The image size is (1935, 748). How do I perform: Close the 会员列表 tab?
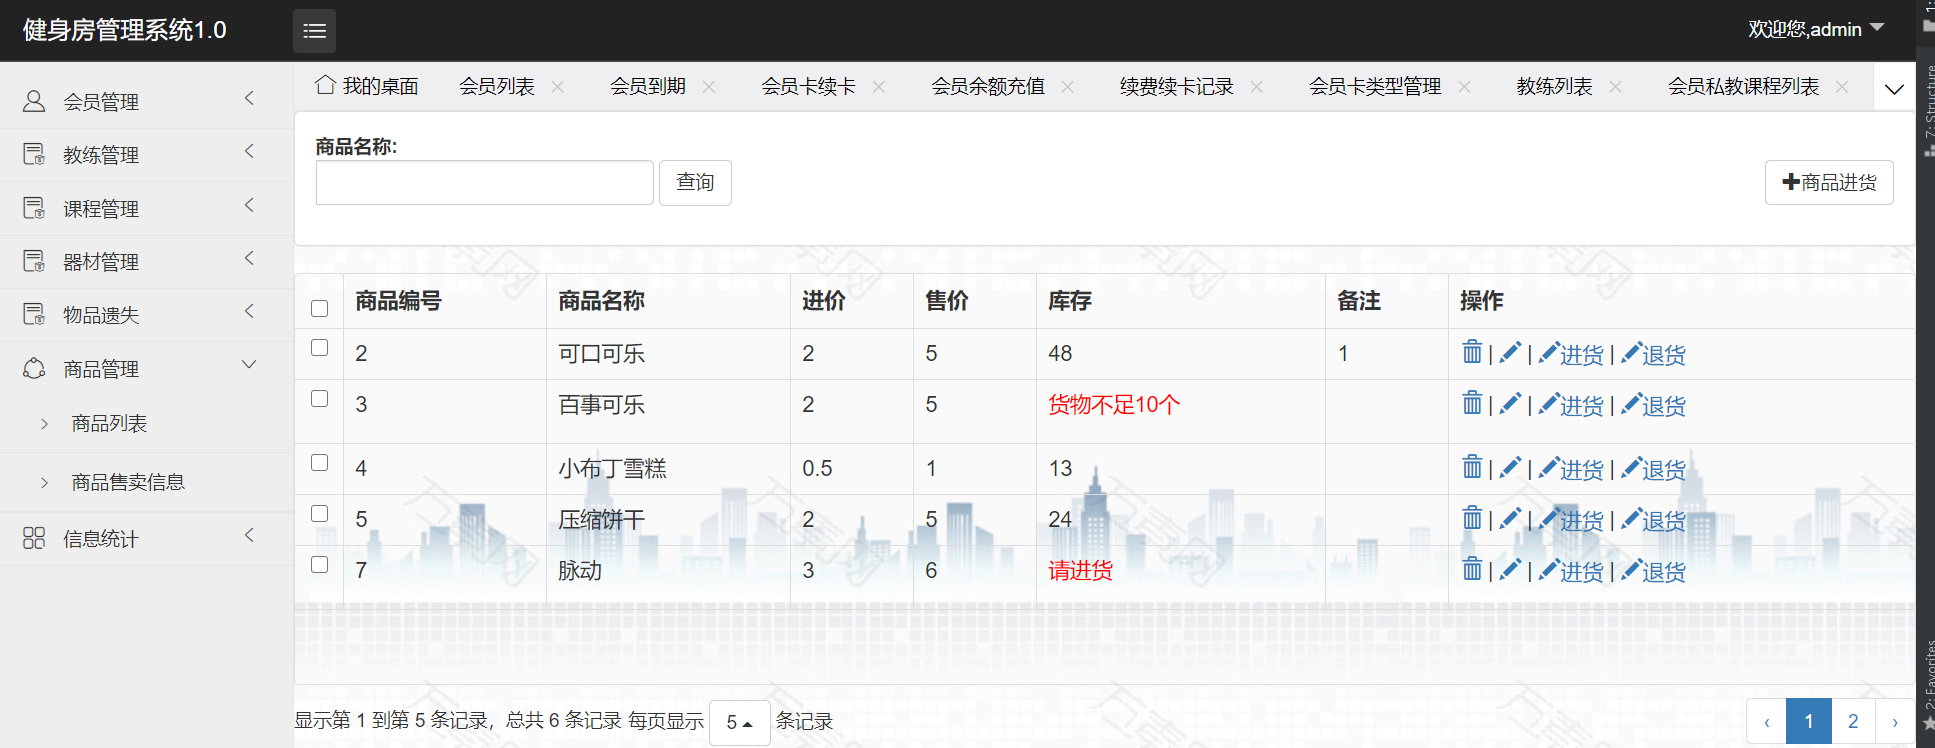[x=558, y=87]
